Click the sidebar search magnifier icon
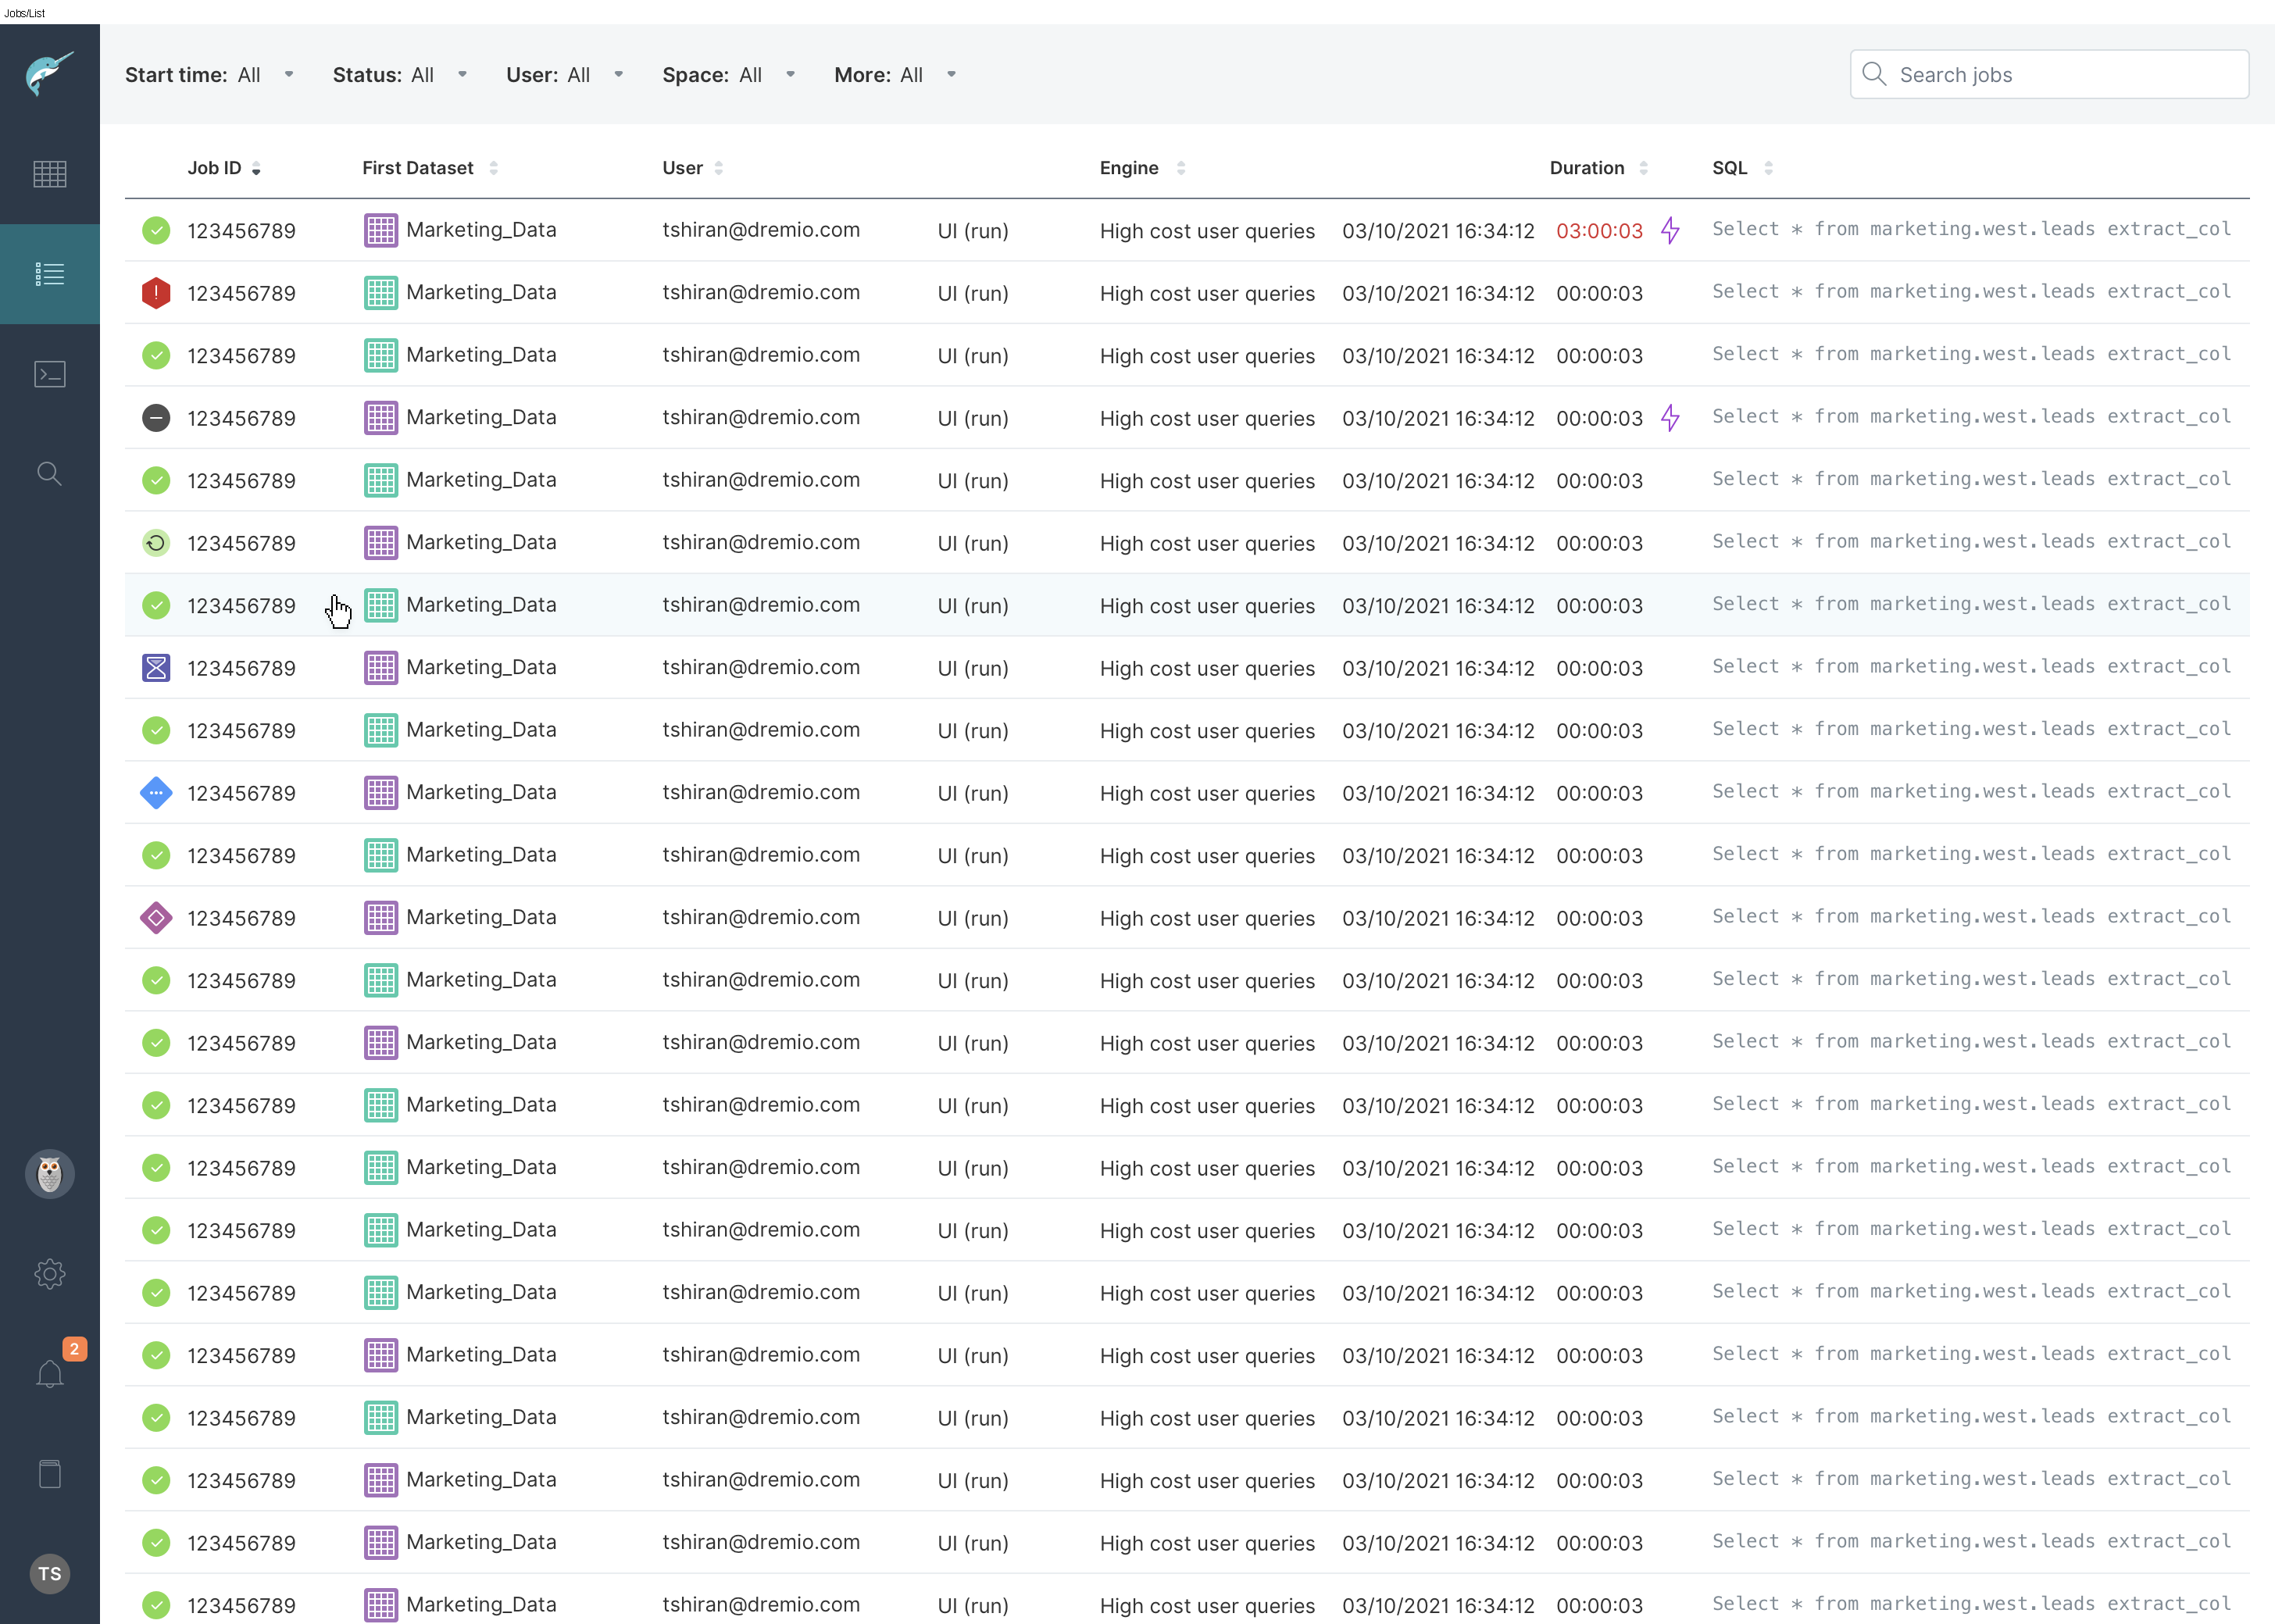Viewport: 2275px width, 1624px height. (50, 474)
